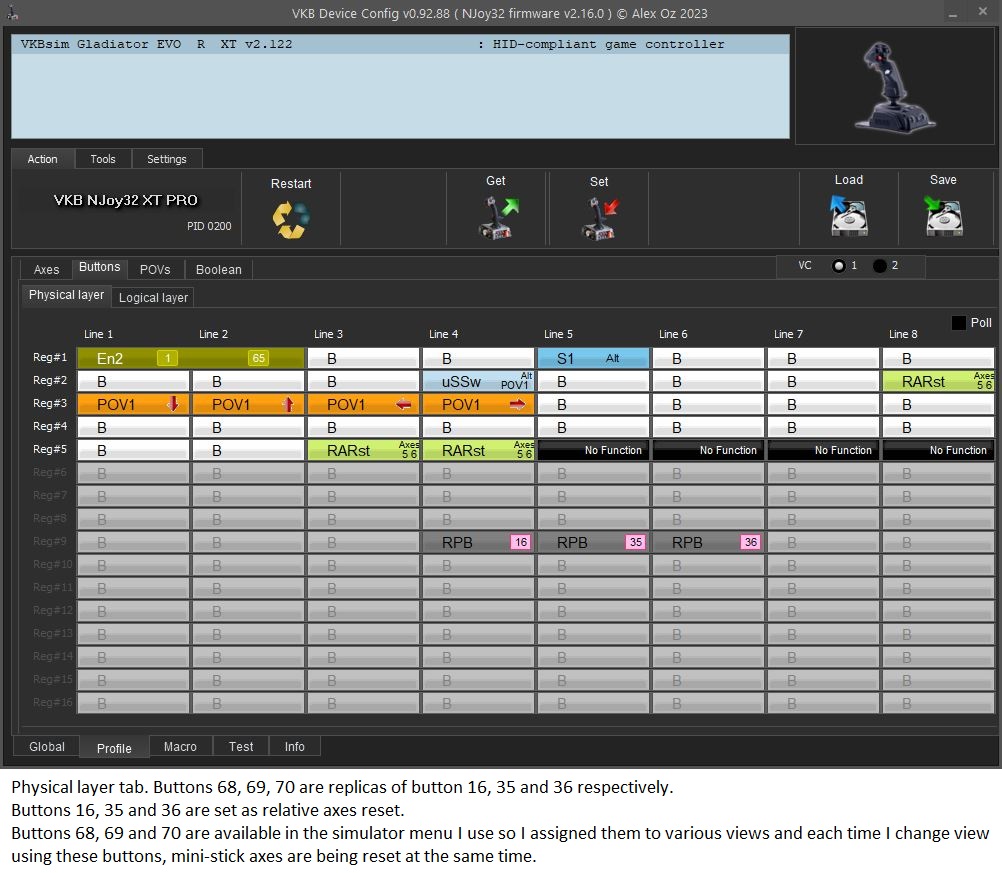Click the Restart recycle icon
Screen dimensions: 1002x873
tap(291, 220)
